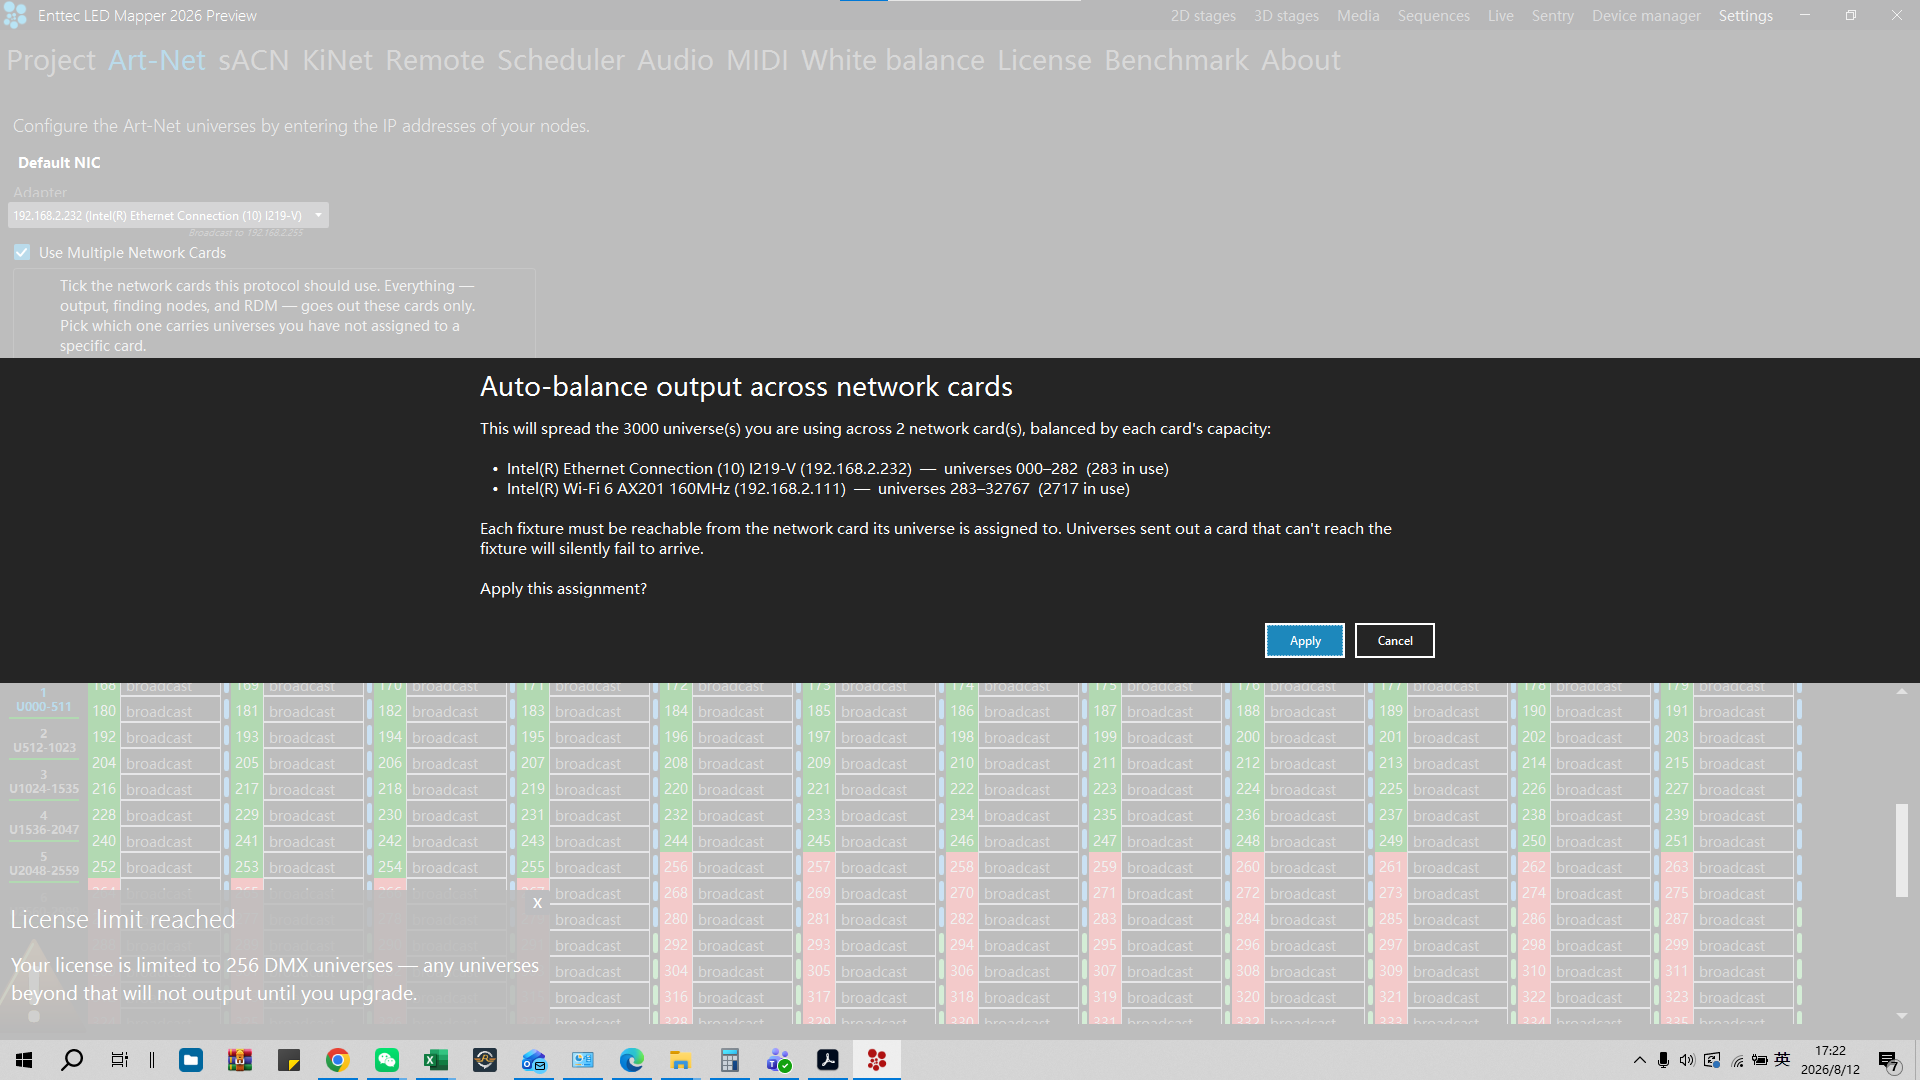The image size is (1920, 1080).
Task: Open the blue folder app on the taskbar
Action: (x=191, y=1060)
